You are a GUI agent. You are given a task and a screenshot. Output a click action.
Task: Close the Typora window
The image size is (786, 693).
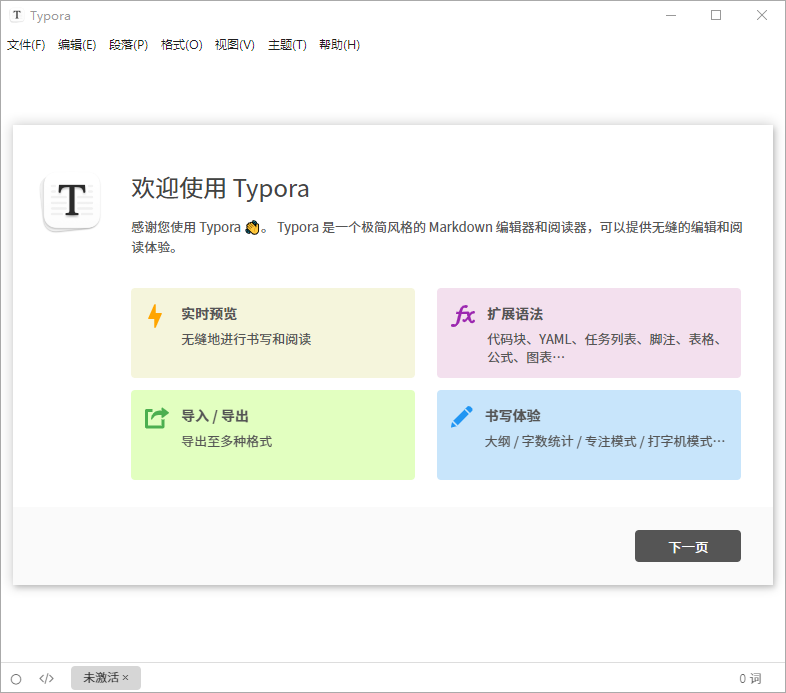[761, 16]
